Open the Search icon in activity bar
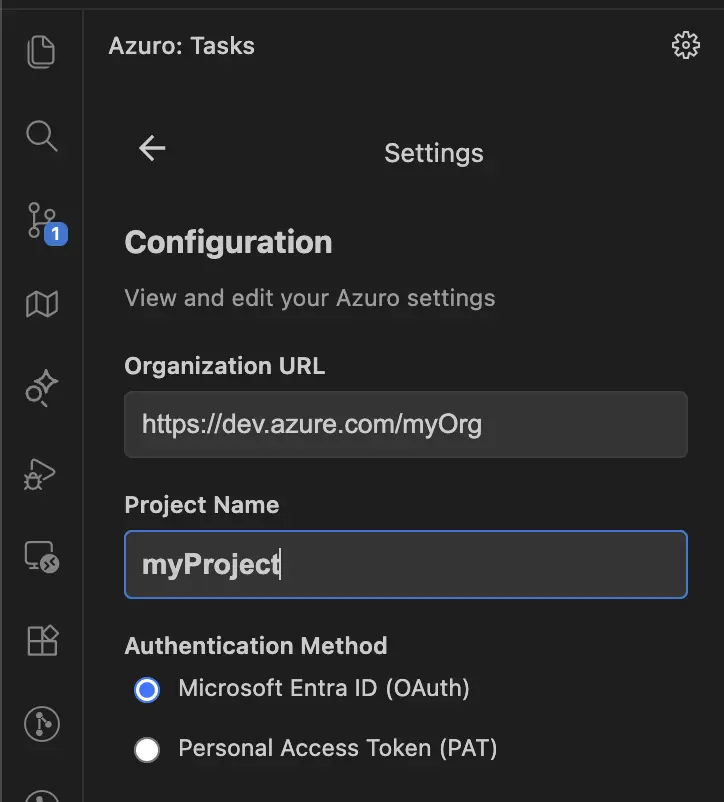The image size is (724, 802). point(41,136)
